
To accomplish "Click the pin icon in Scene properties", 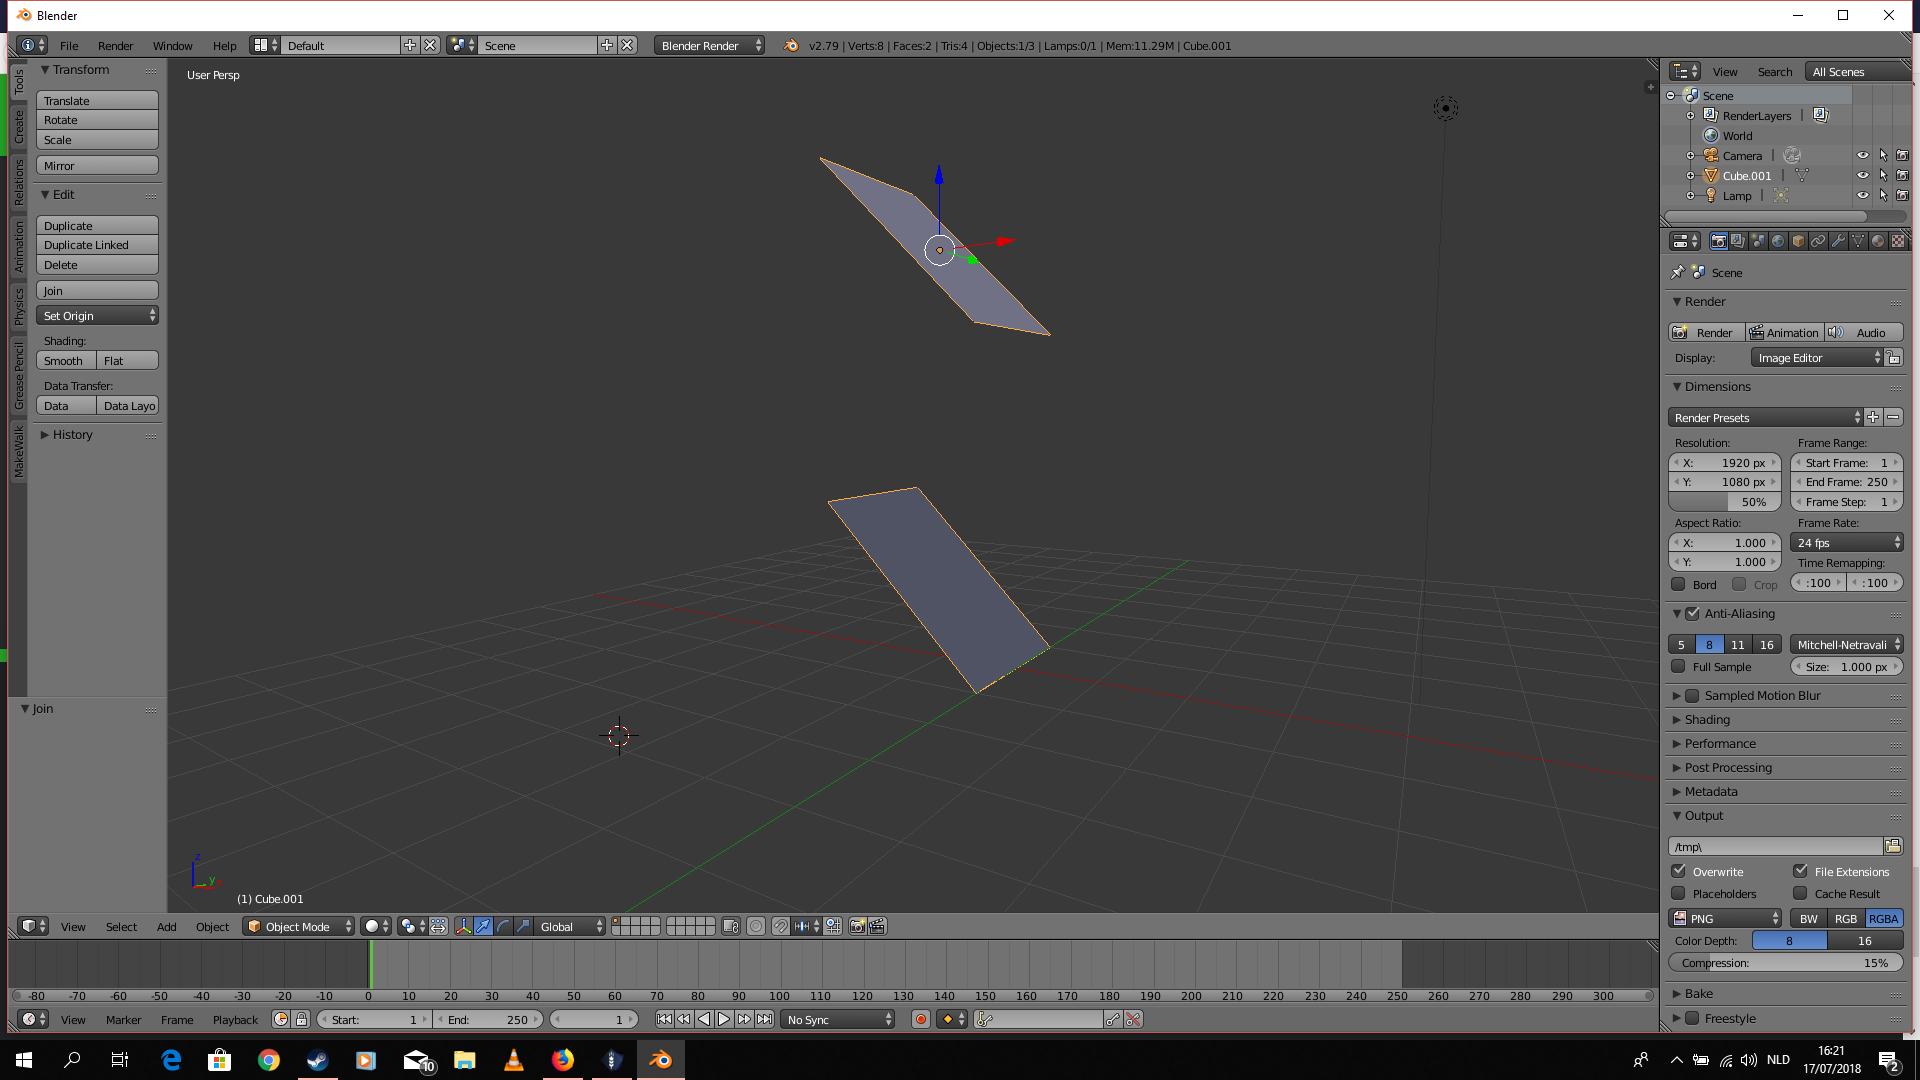I will click(x=1677, y=273).
